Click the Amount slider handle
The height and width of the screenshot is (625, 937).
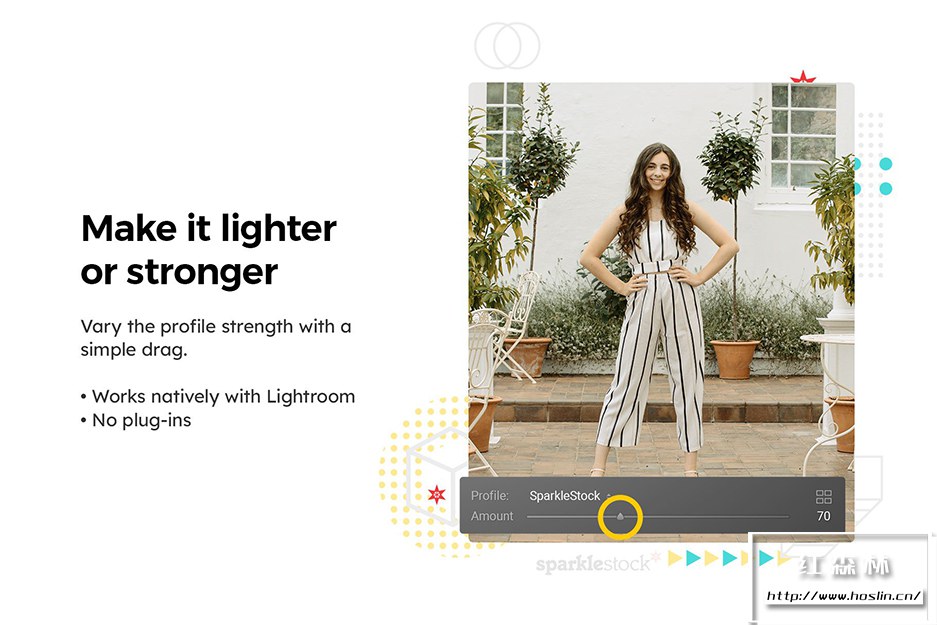(x=620, y=516)
